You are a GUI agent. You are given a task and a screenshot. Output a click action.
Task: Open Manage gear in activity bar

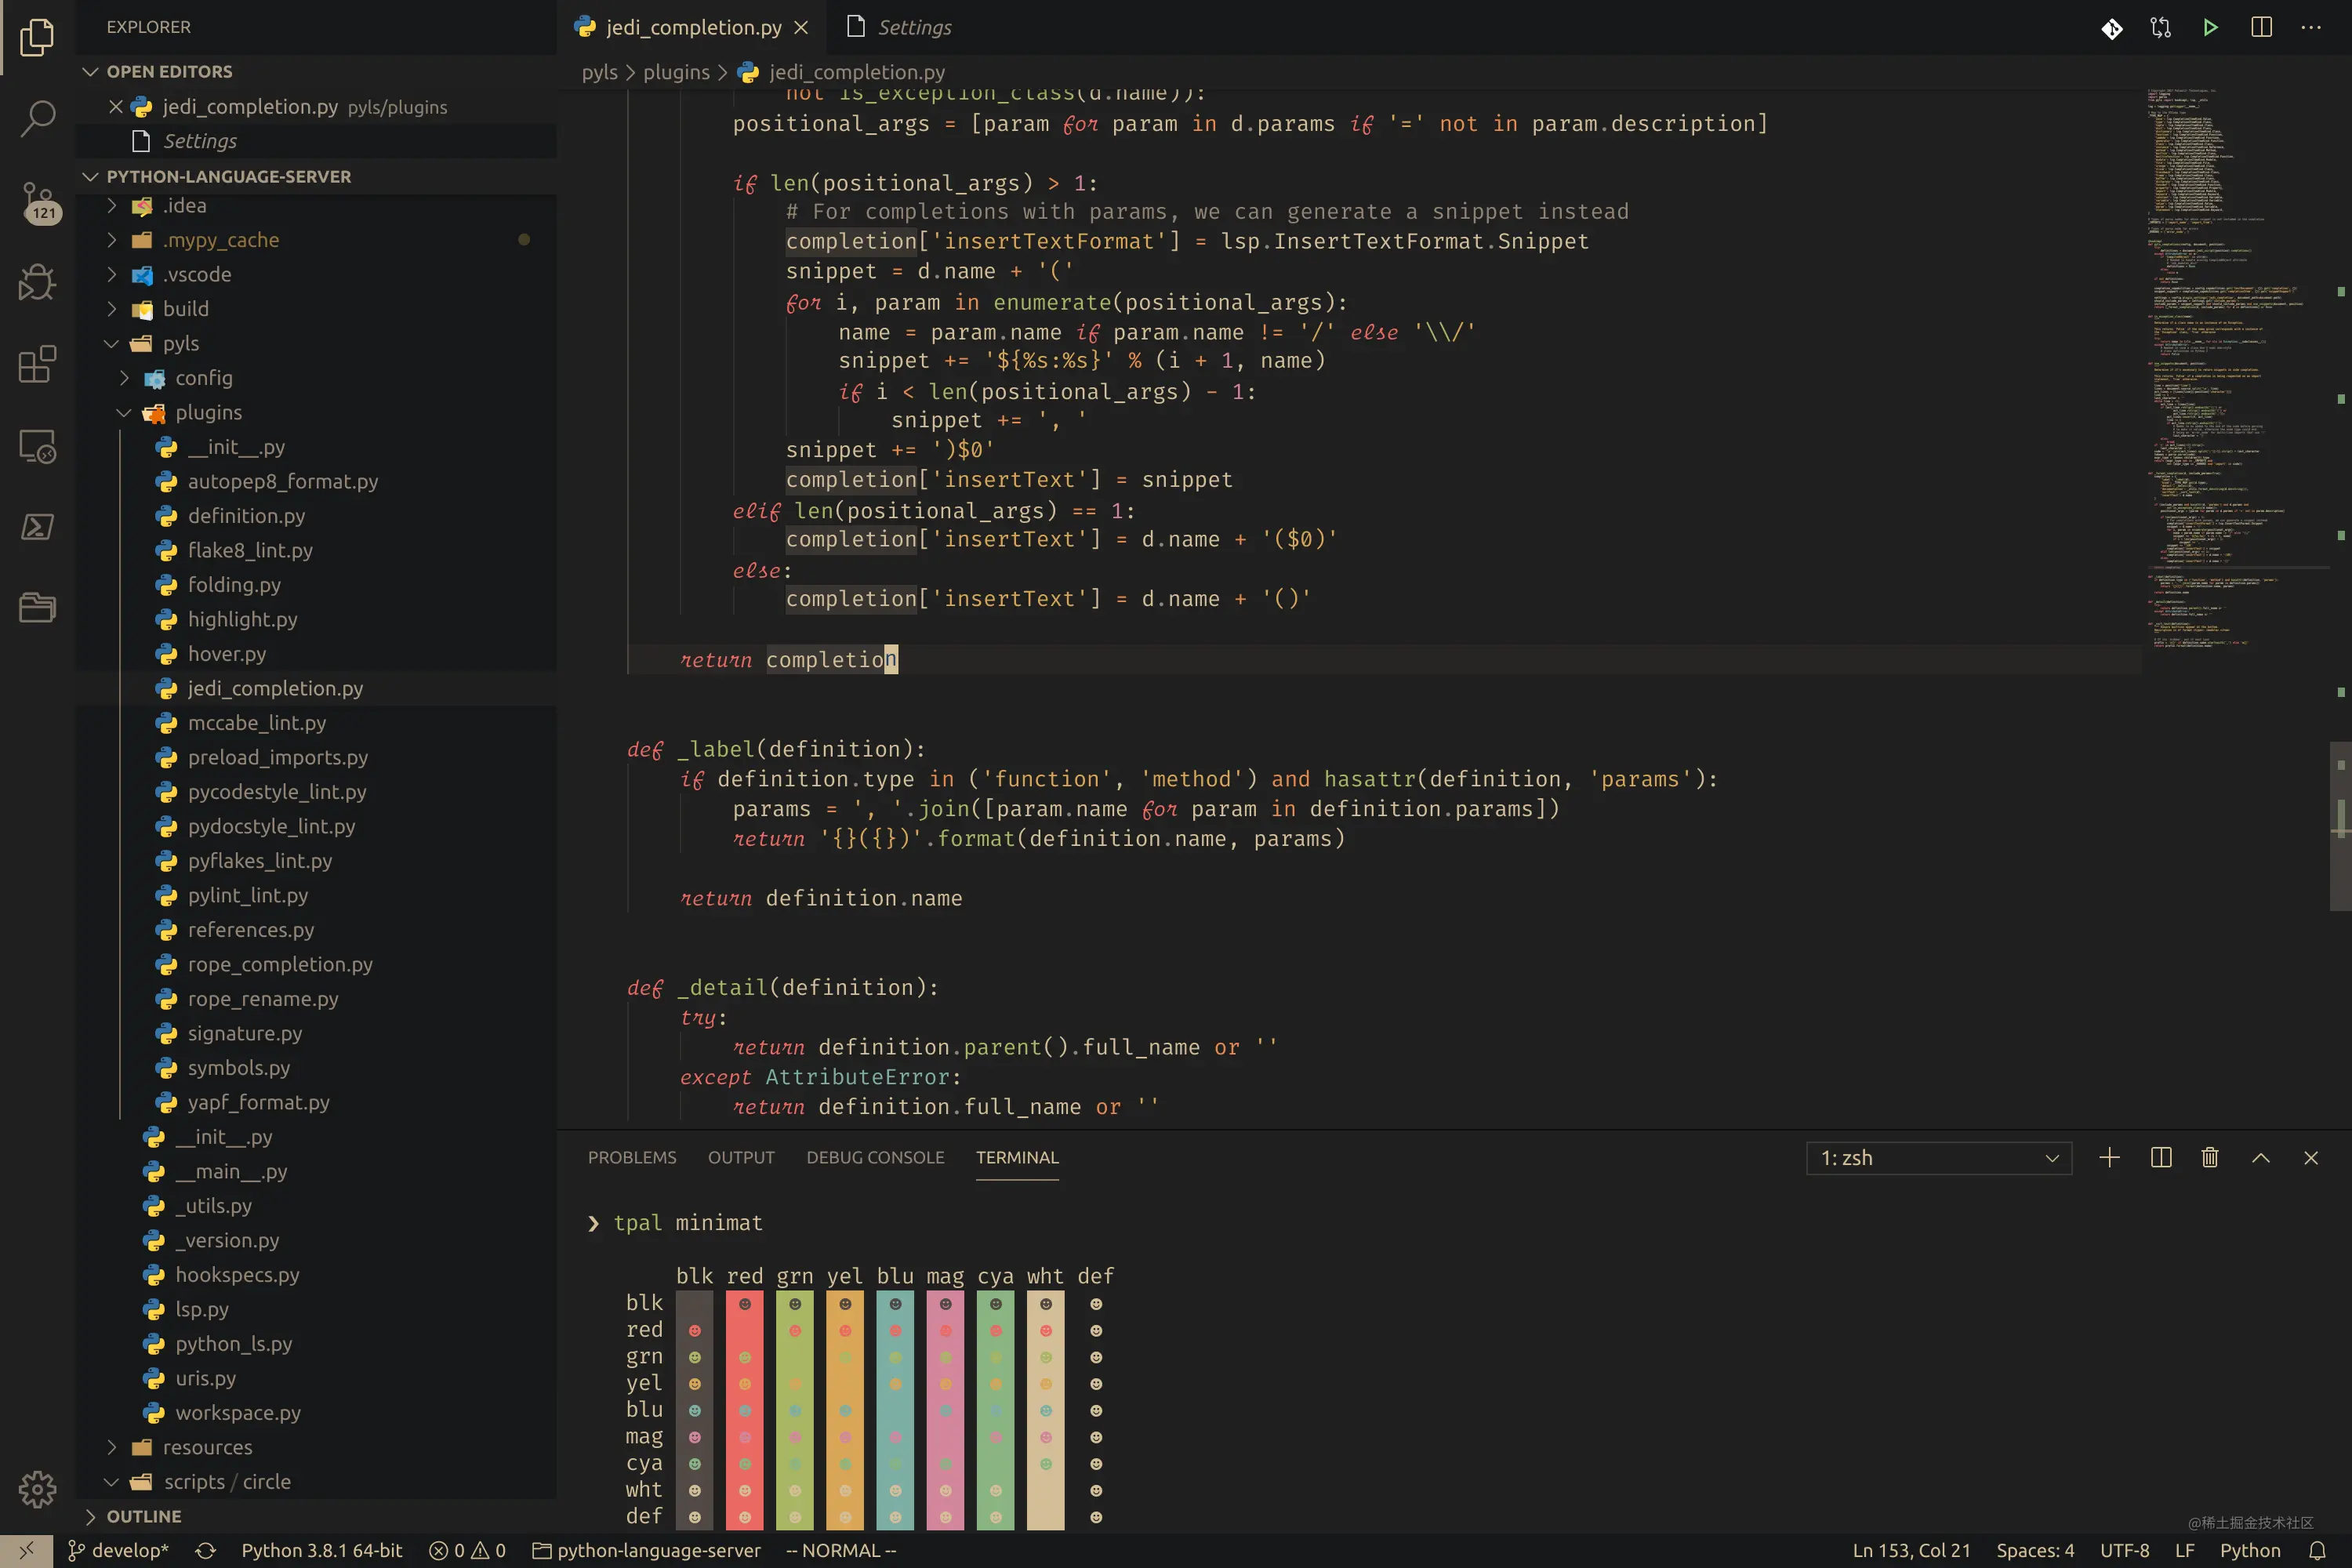coord(37,1490)
